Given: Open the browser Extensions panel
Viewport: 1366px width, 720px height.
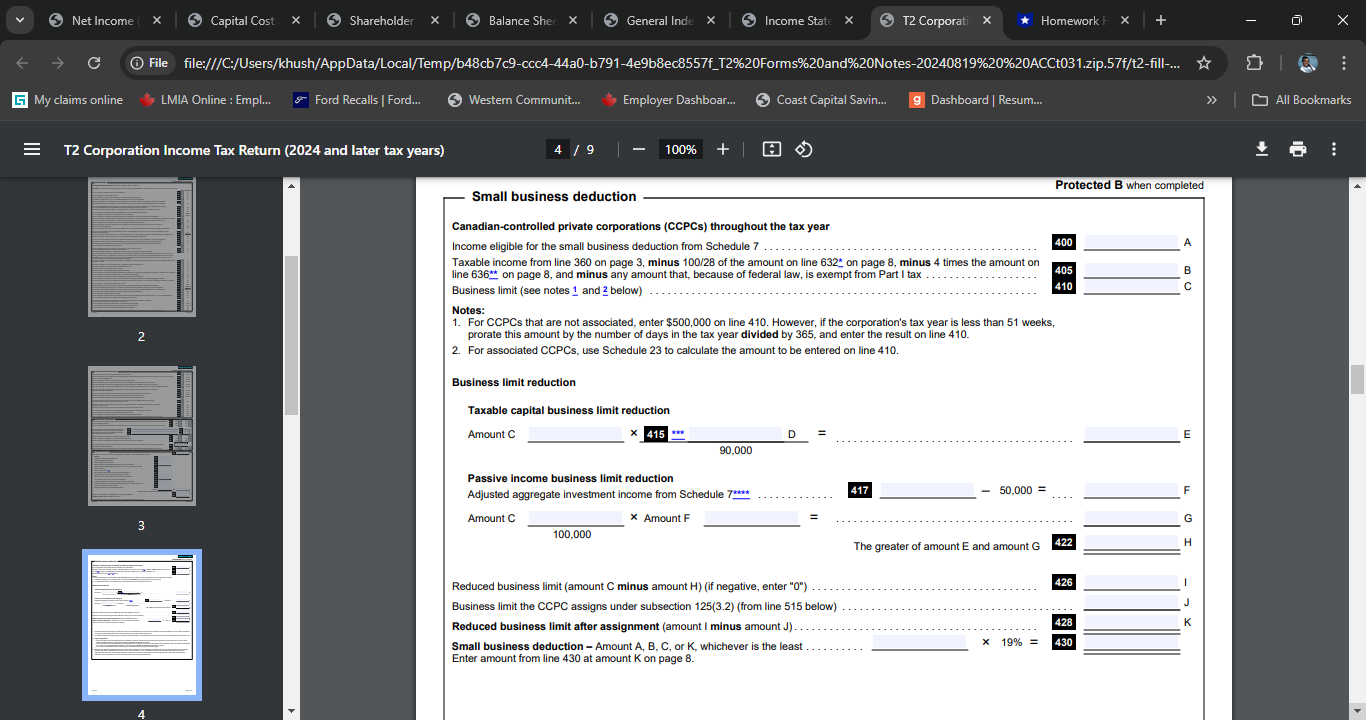Looking at the screenshot, I should pyautogui.click(x=1254, y=61).
